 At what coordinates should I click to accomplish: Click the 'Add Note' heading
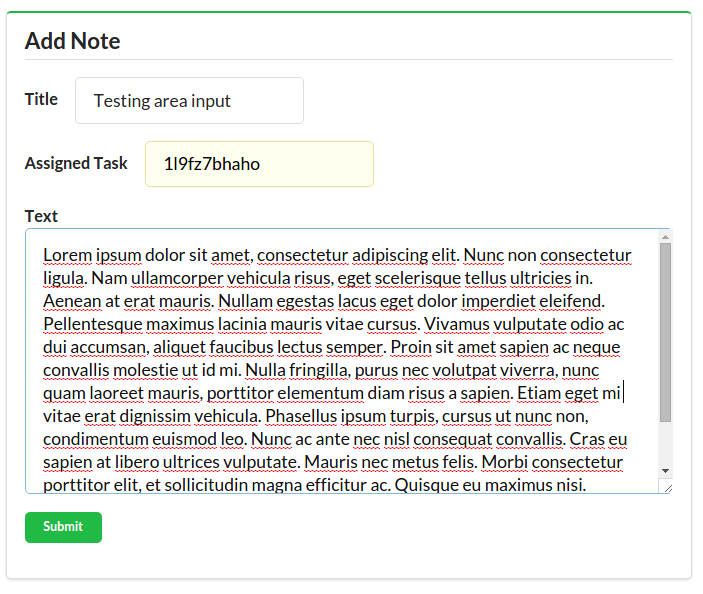[x=72, y=41]
